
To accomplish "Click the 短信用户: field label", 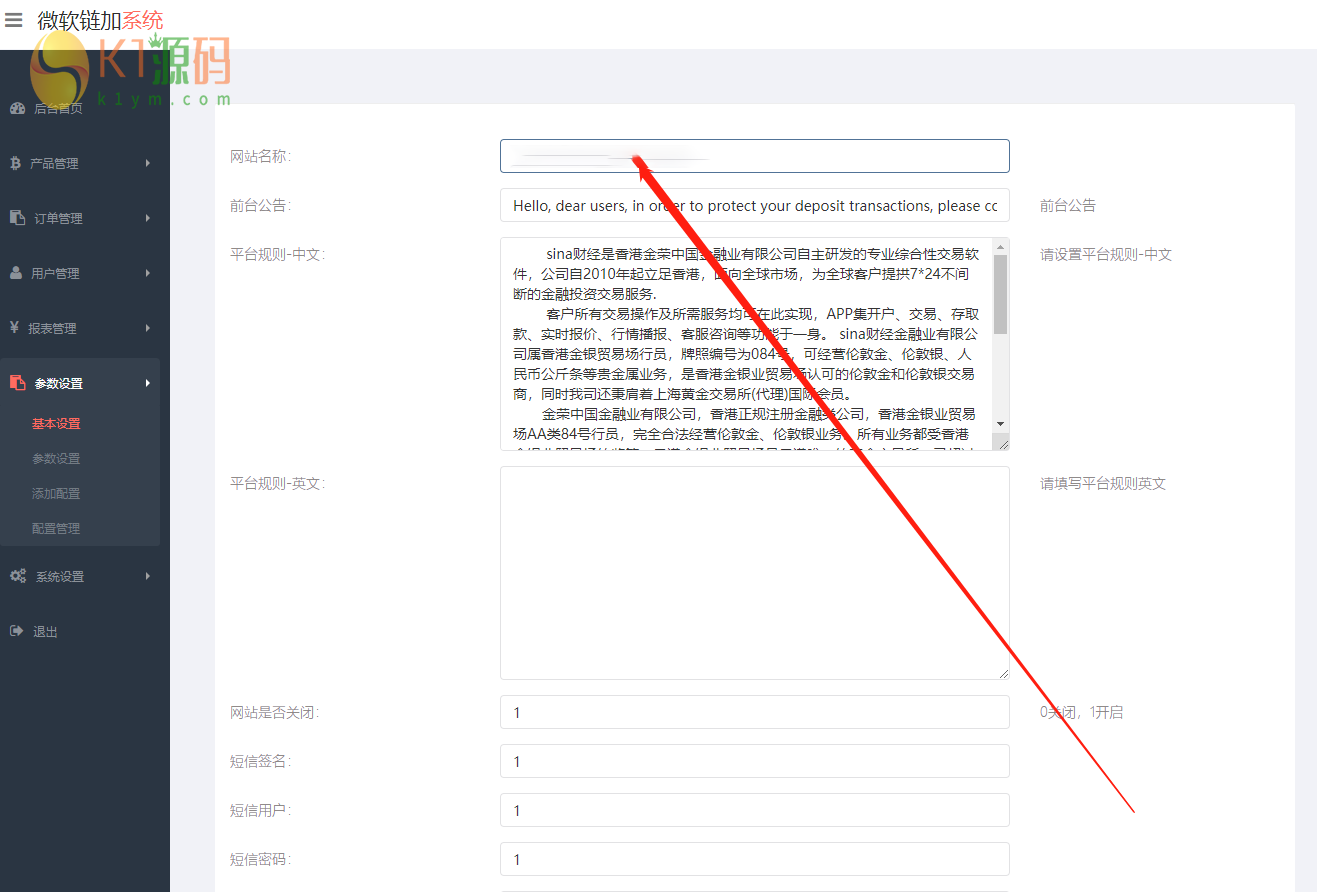I will click(260, 810).
